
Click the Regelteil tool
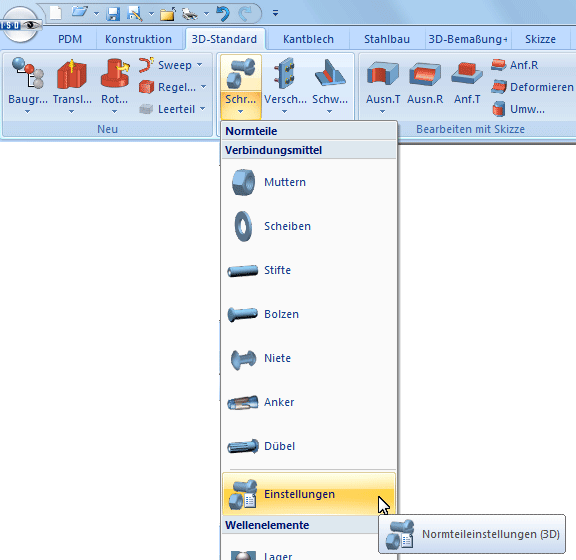click(167, 87)
